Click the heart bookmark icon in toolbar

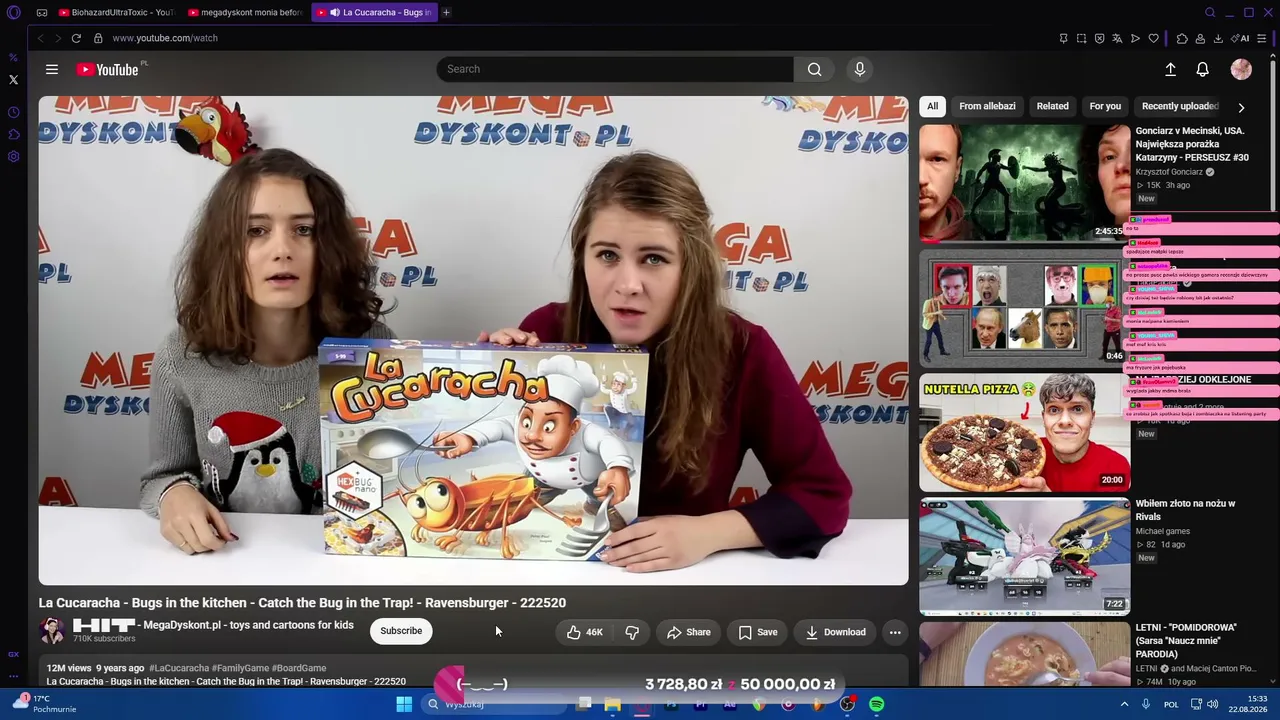pos(1153,38)
